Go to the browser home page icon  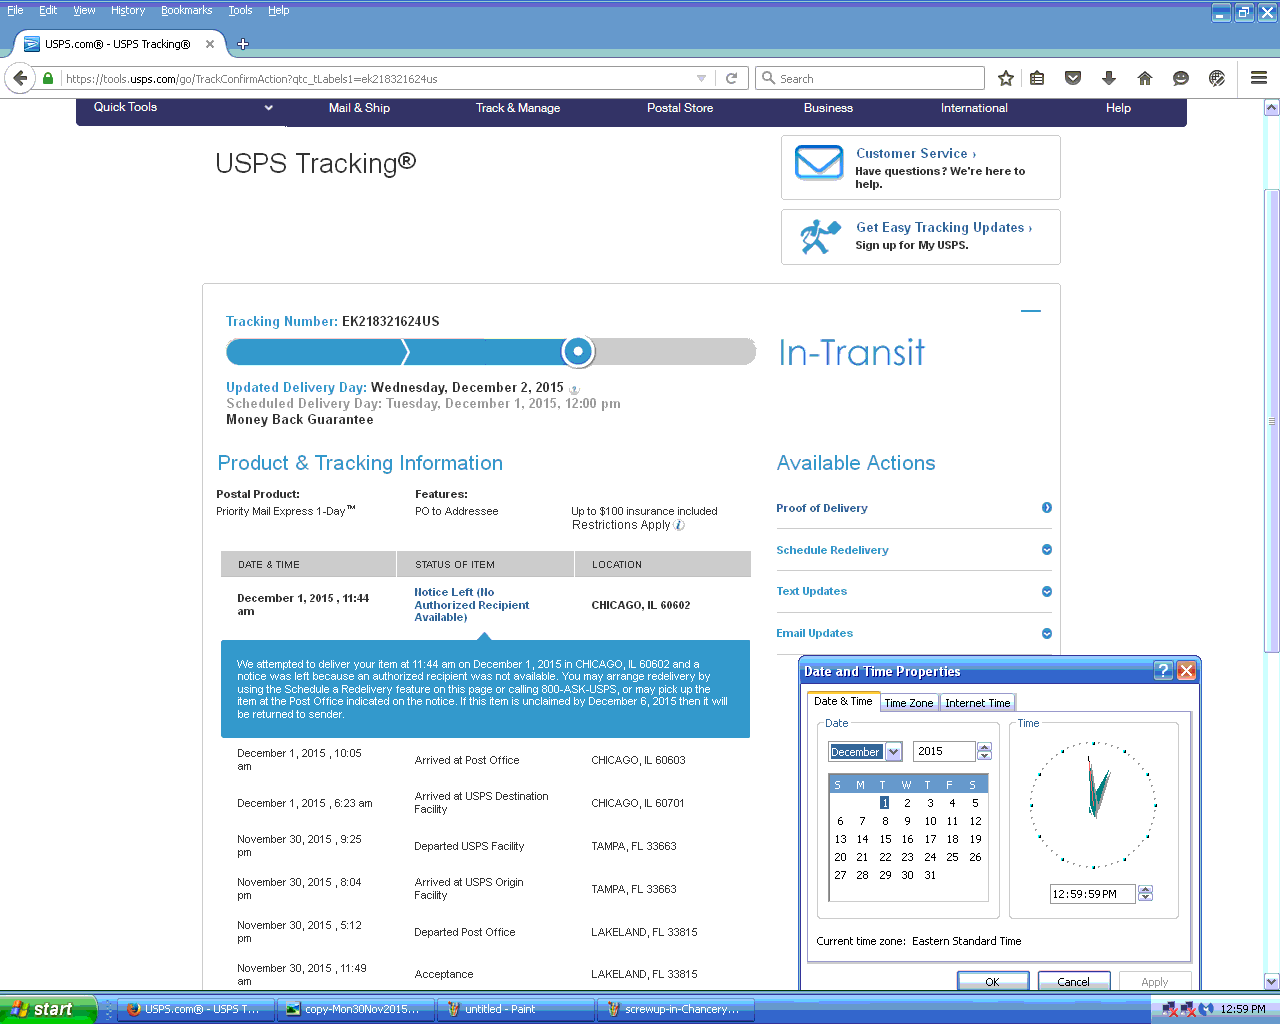(x=1145, y=78)
